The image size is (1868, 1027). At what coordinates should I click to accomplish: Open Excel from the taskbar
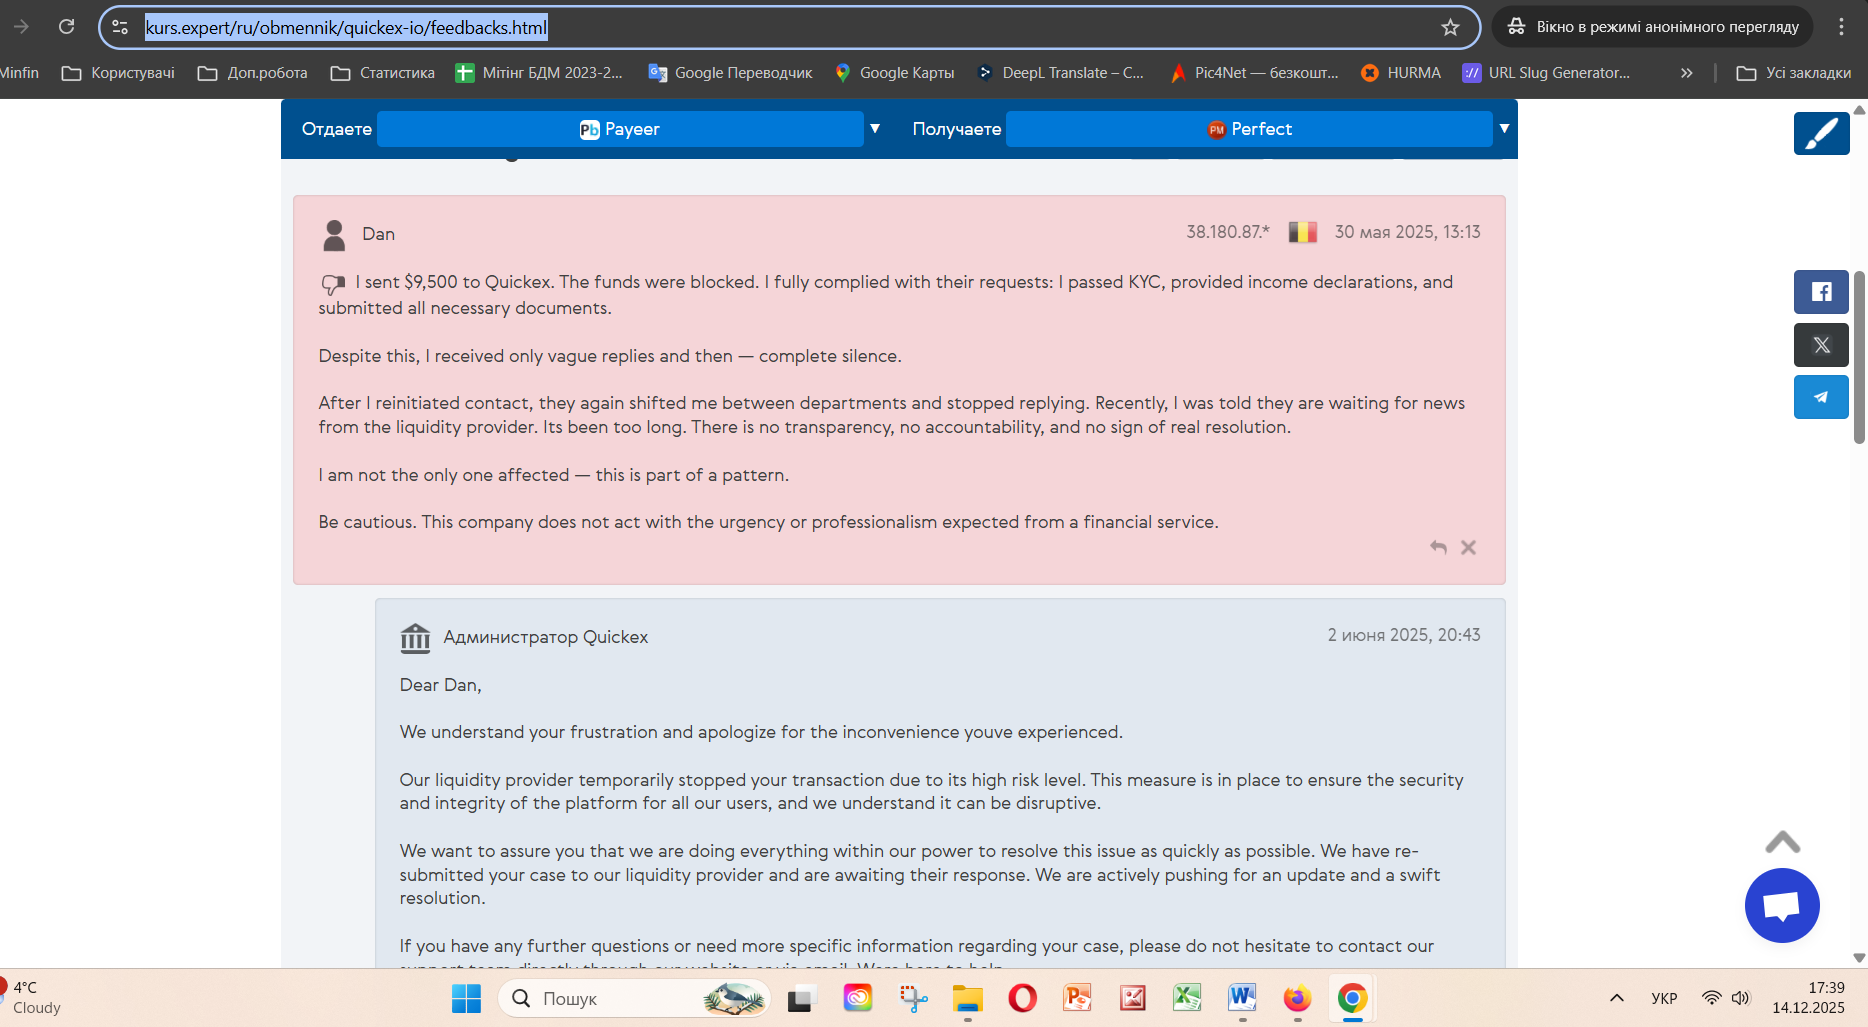tap(1187, 998)
